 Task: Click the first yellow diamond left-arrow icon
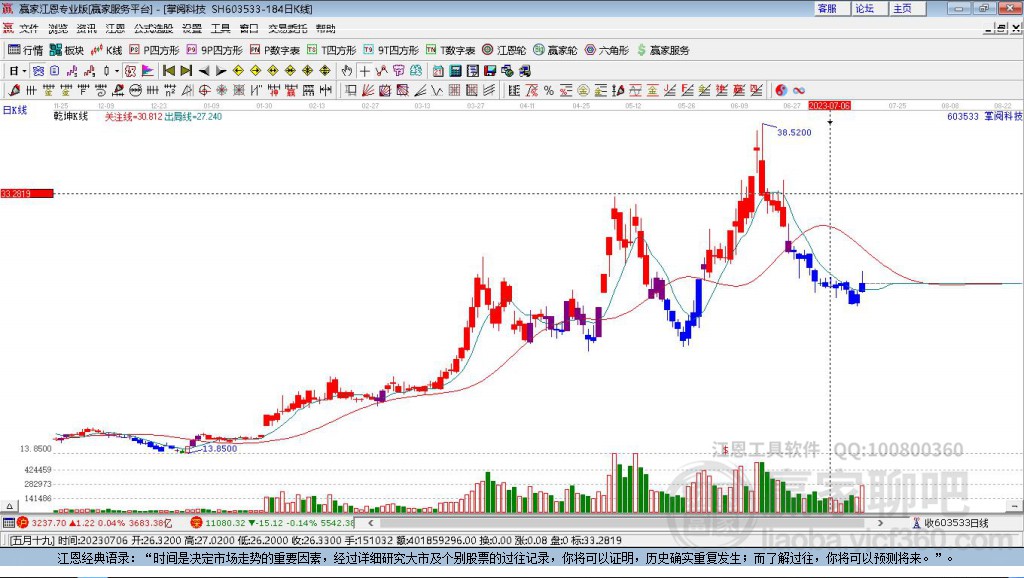[238, 71]
